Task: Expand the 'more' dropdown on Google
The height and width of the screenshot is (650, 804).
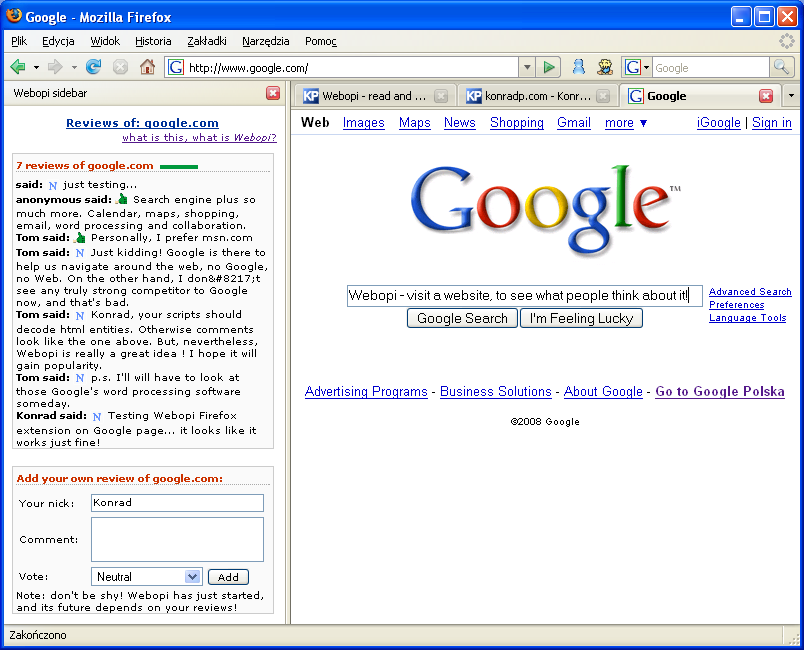Action: coord(626,123)
